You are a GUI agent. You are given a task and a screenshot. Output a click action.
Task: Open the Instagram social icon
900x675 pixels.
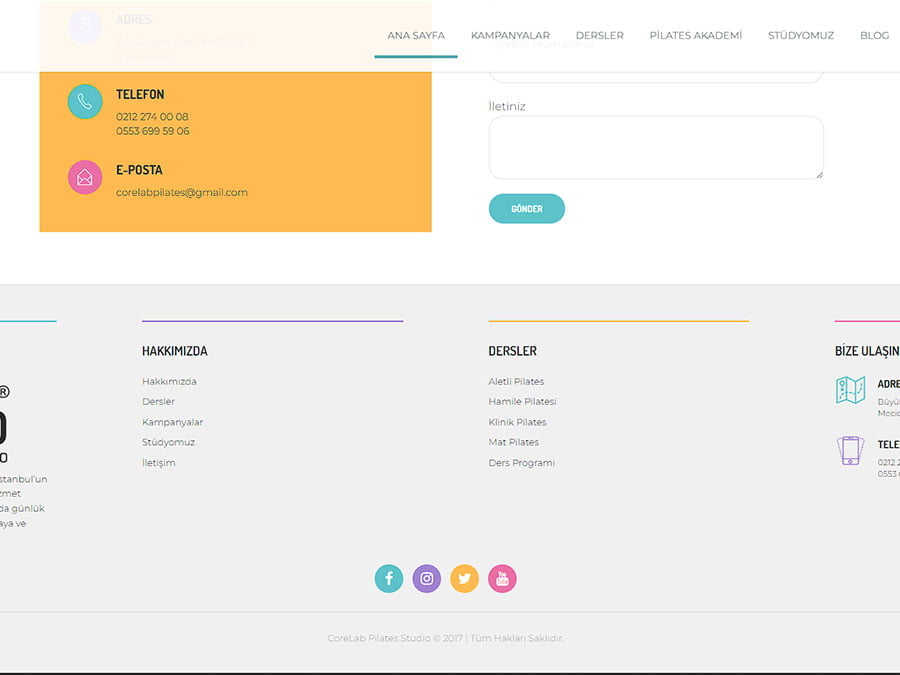point(426,578)
